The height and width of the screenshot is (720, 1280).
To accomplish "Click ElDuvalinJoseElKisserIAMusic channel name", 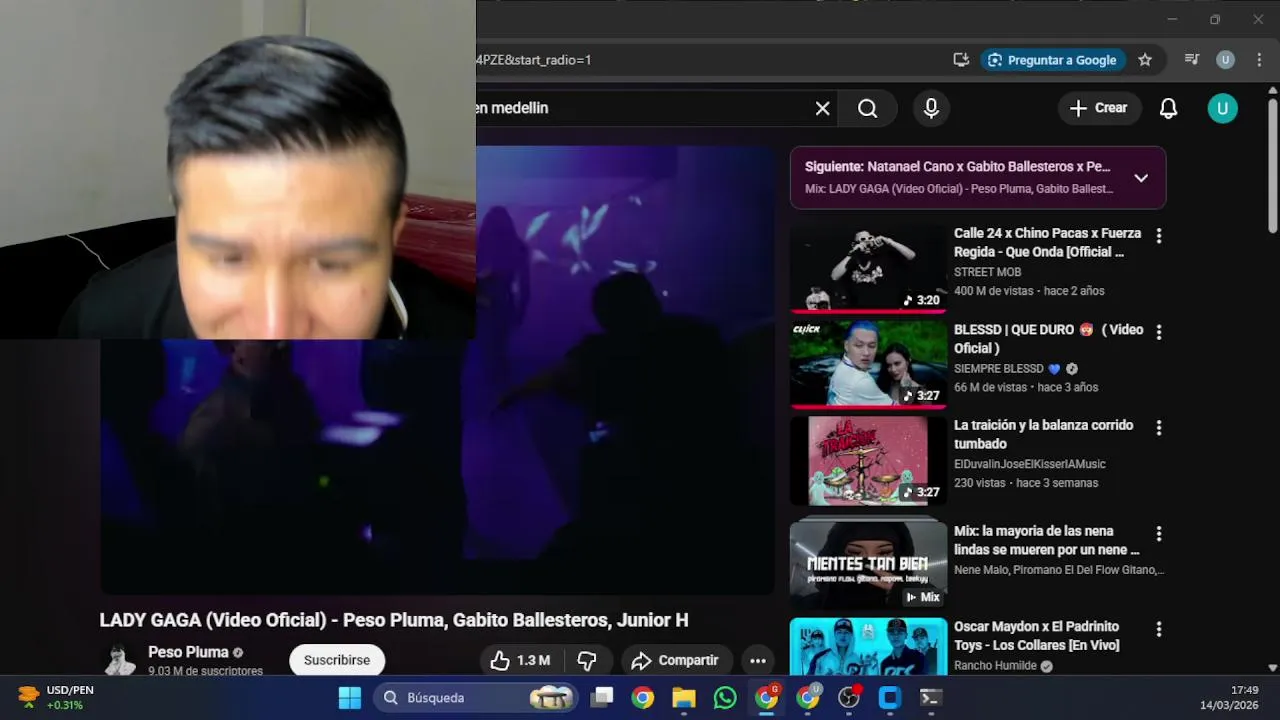I will (x=1029, y=464).
